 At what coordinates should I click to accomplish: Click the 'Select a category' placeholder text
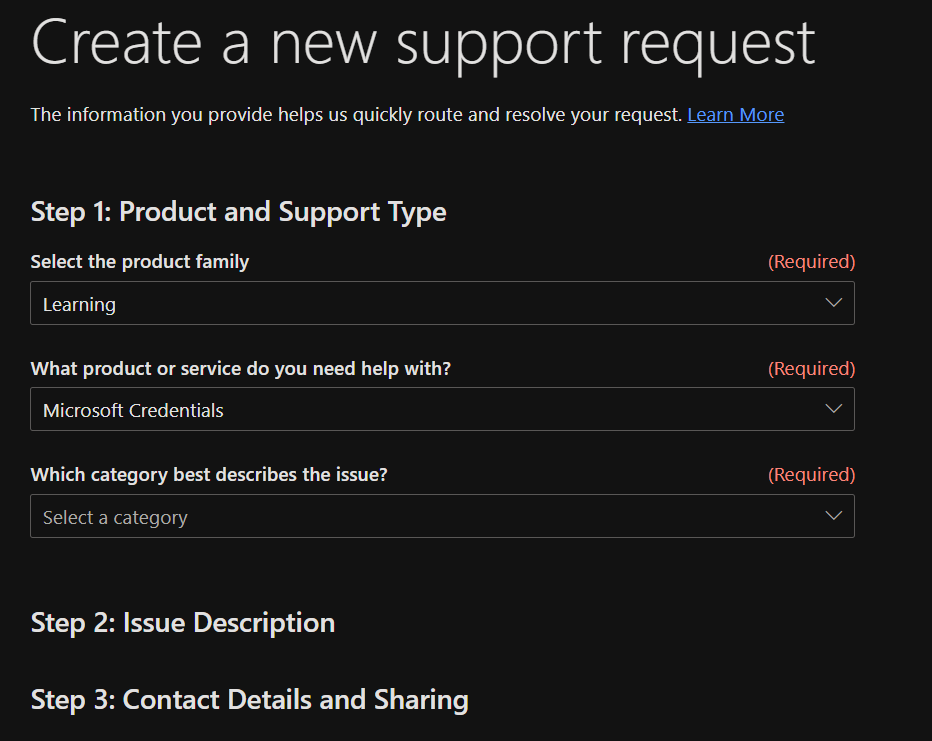pyautogui.click(x=115, y=518)
